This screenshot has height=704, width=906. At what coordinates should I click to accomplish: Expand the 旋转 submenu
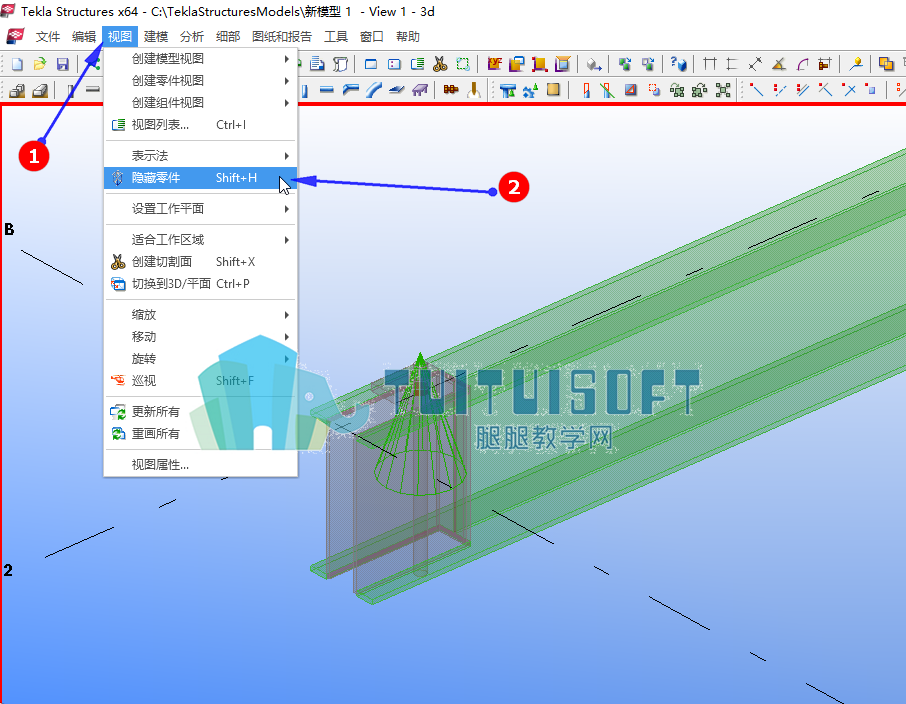[x=200, y=359]
